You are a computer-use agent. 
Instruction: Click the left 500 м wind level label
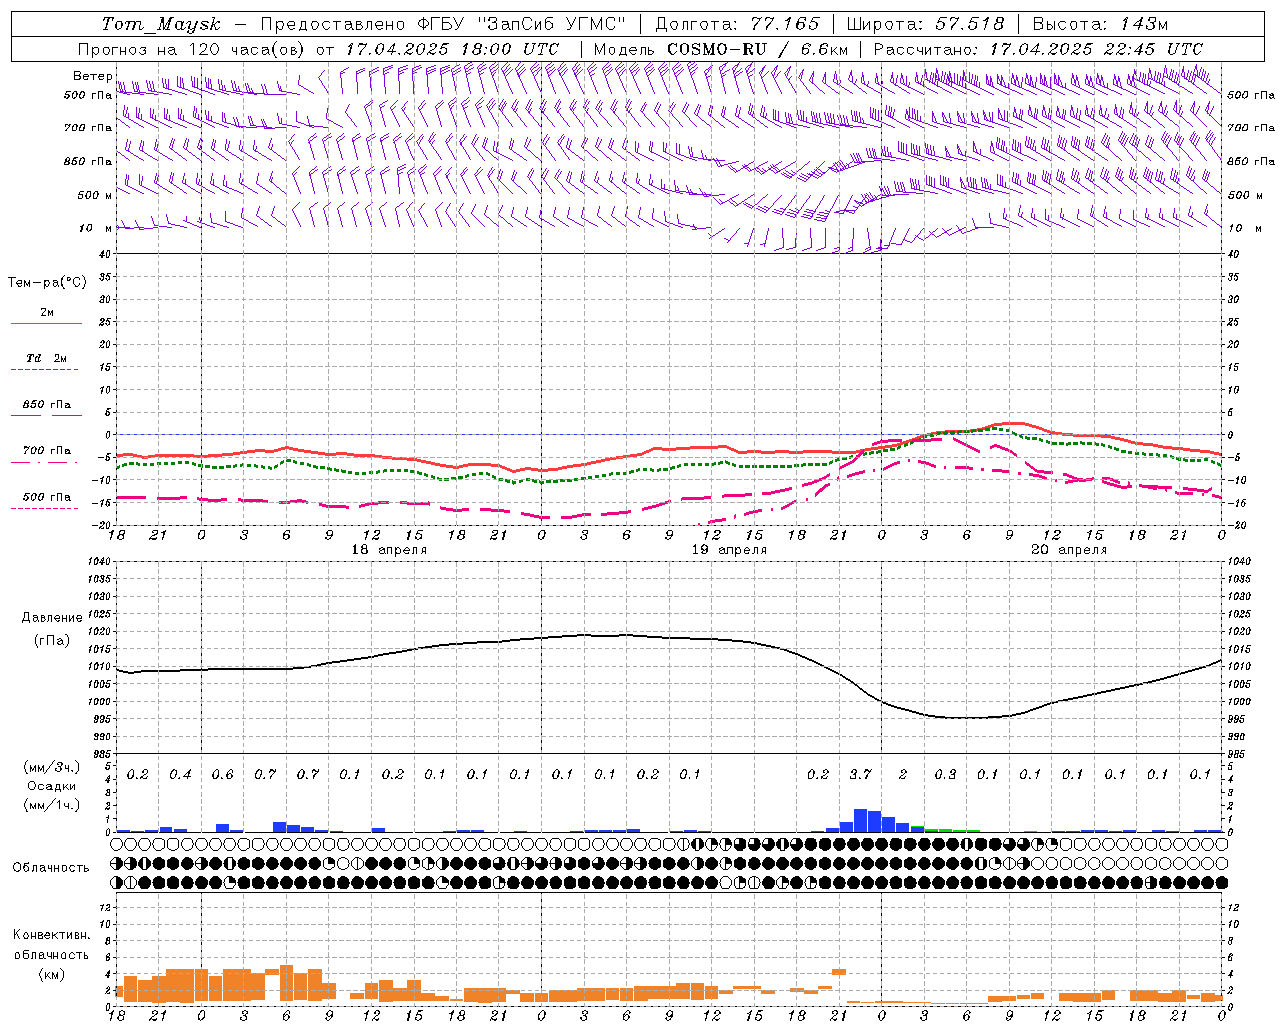tap(95, 195)
